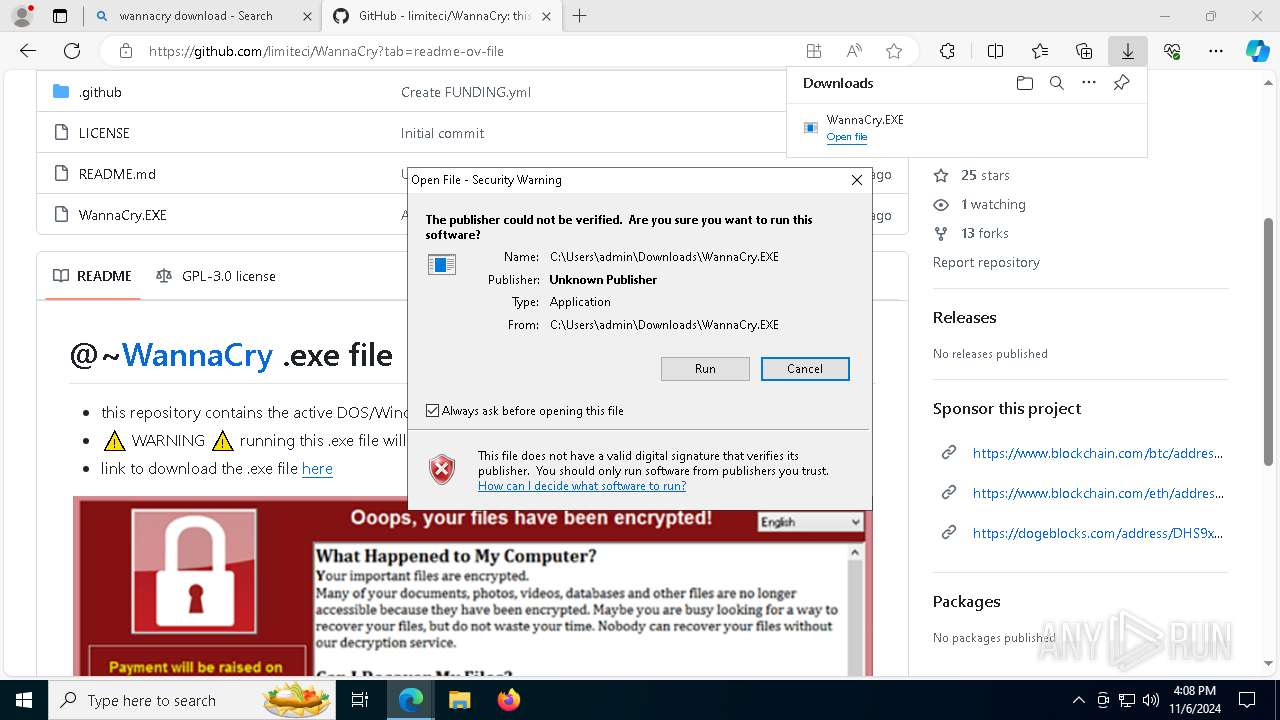Select the GitHub limiteci/WannaCry tab
1280x720 pixels.
coord(442,16)
